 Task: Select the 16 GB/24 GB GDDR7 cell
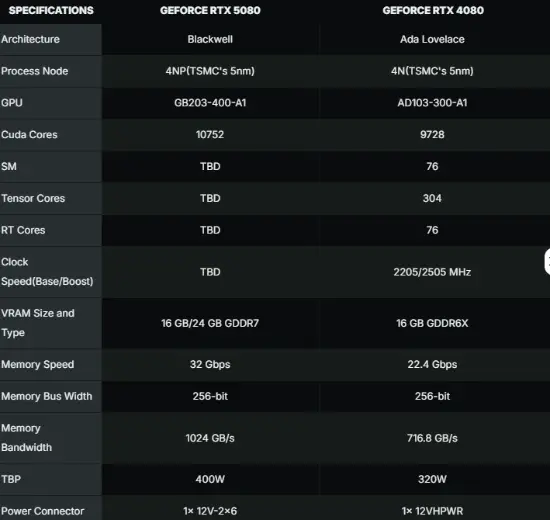pyautogui.click(x=210, y=324)
